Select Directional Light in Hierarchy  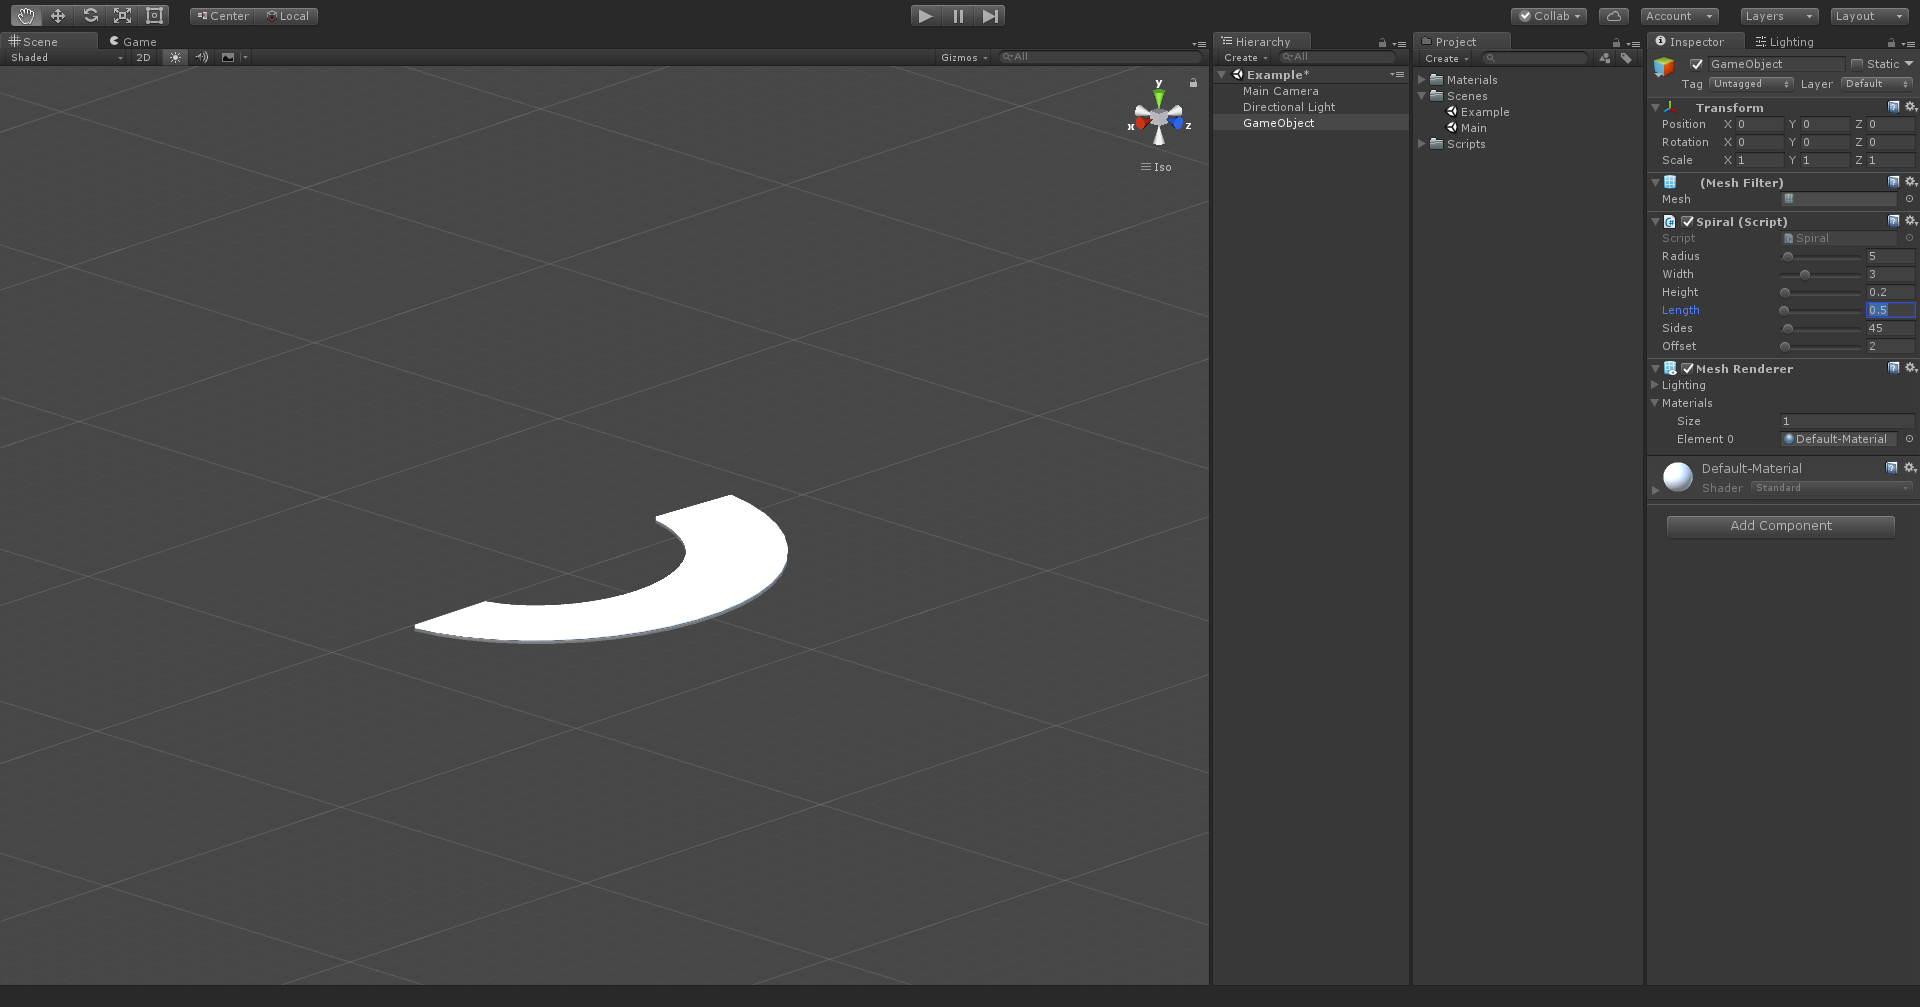coord(1289,107)
